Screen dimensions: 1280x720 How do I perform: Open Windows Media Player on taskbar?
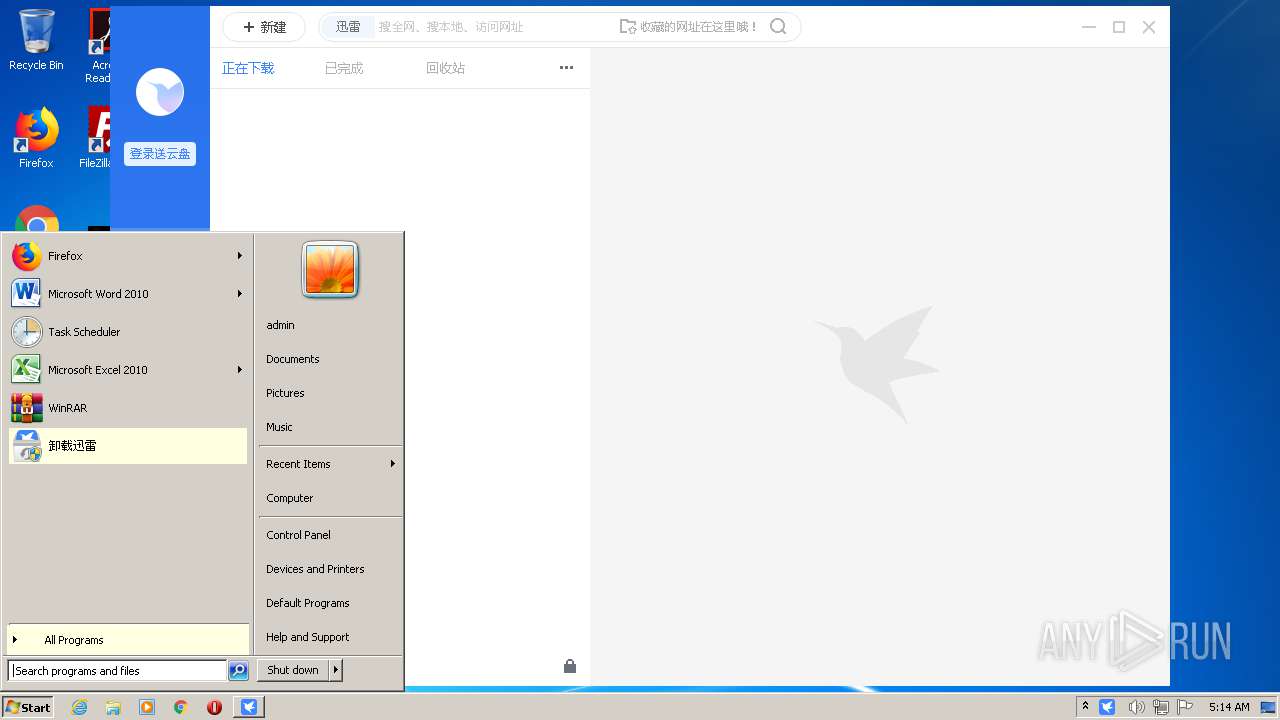click(147, 707)
